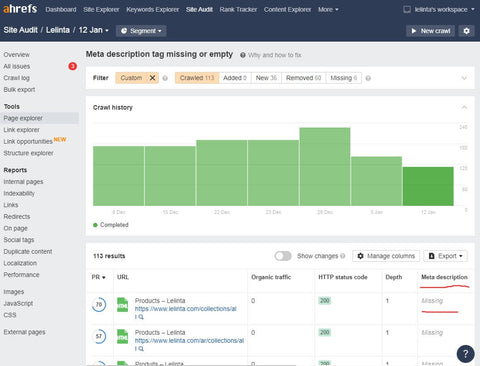Viewport: 480px width, 366px height.
Task: Click the 5 Jan crawl history bar
Action: [376, 181]
